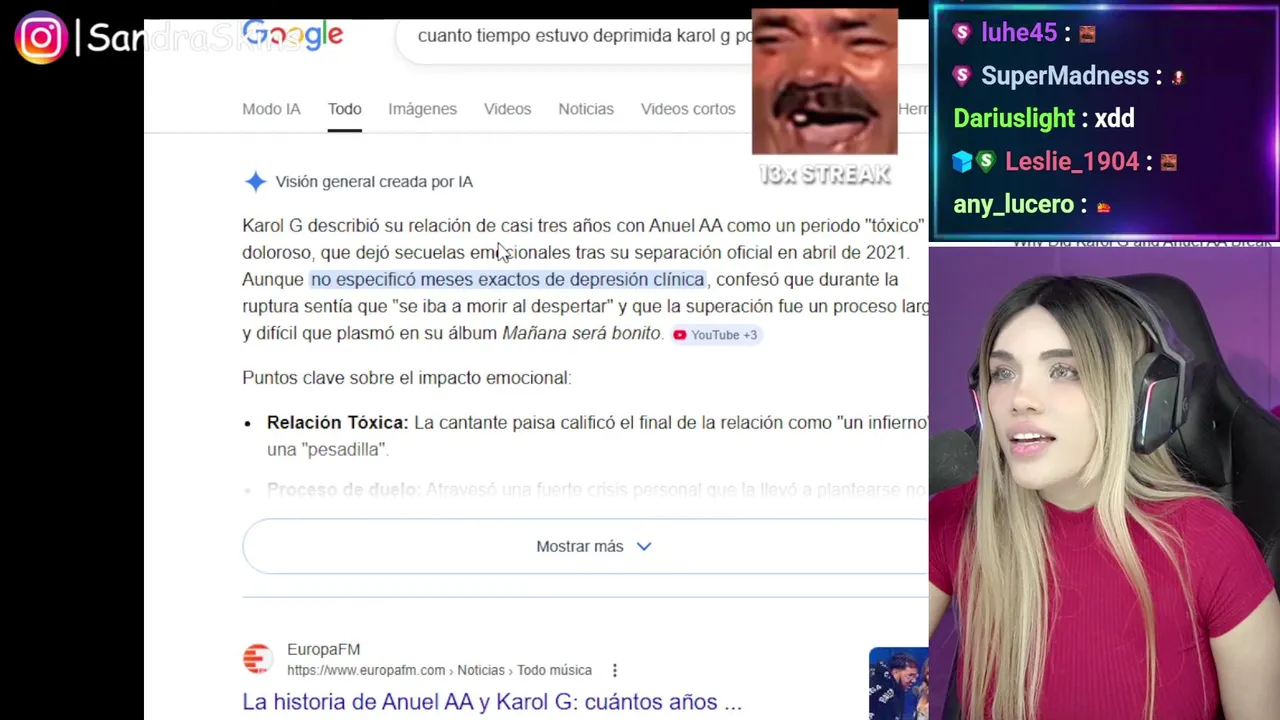This screenshot has width=1280, height=720.
Task: Select the Todo tab
Action: (x=344, y=109)
